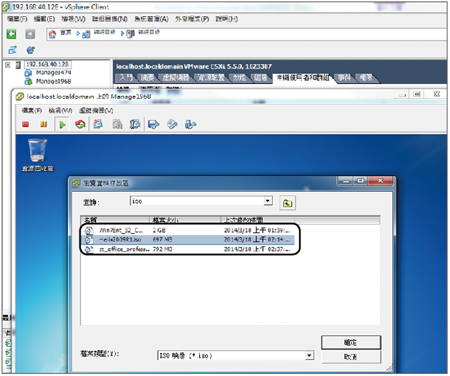The width and height of the screenshot is (450, 376).
Task: Click the up-one-folder icon beside iso field
Action: click(x=287, y=203)
